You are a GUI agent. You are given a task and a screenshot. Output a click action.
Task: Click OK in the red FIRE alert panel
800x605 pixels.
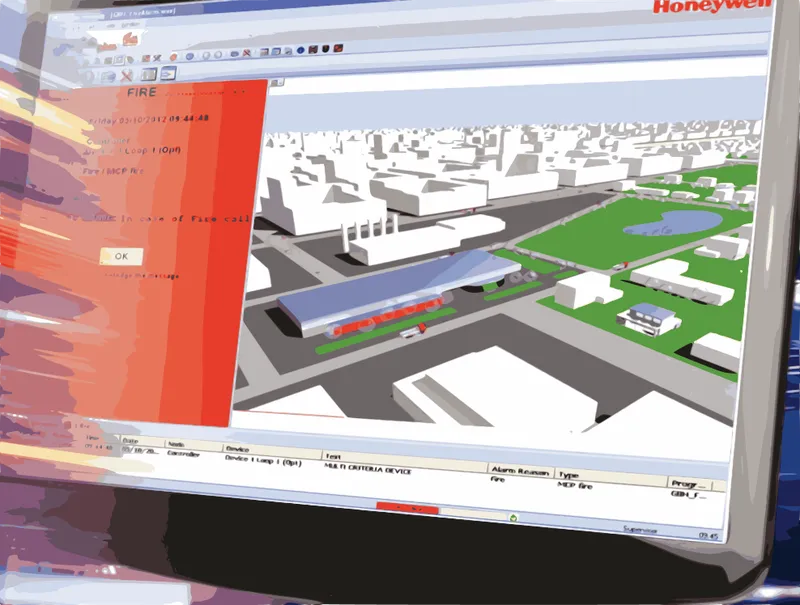pyautogui.click(x=121, y=256)
